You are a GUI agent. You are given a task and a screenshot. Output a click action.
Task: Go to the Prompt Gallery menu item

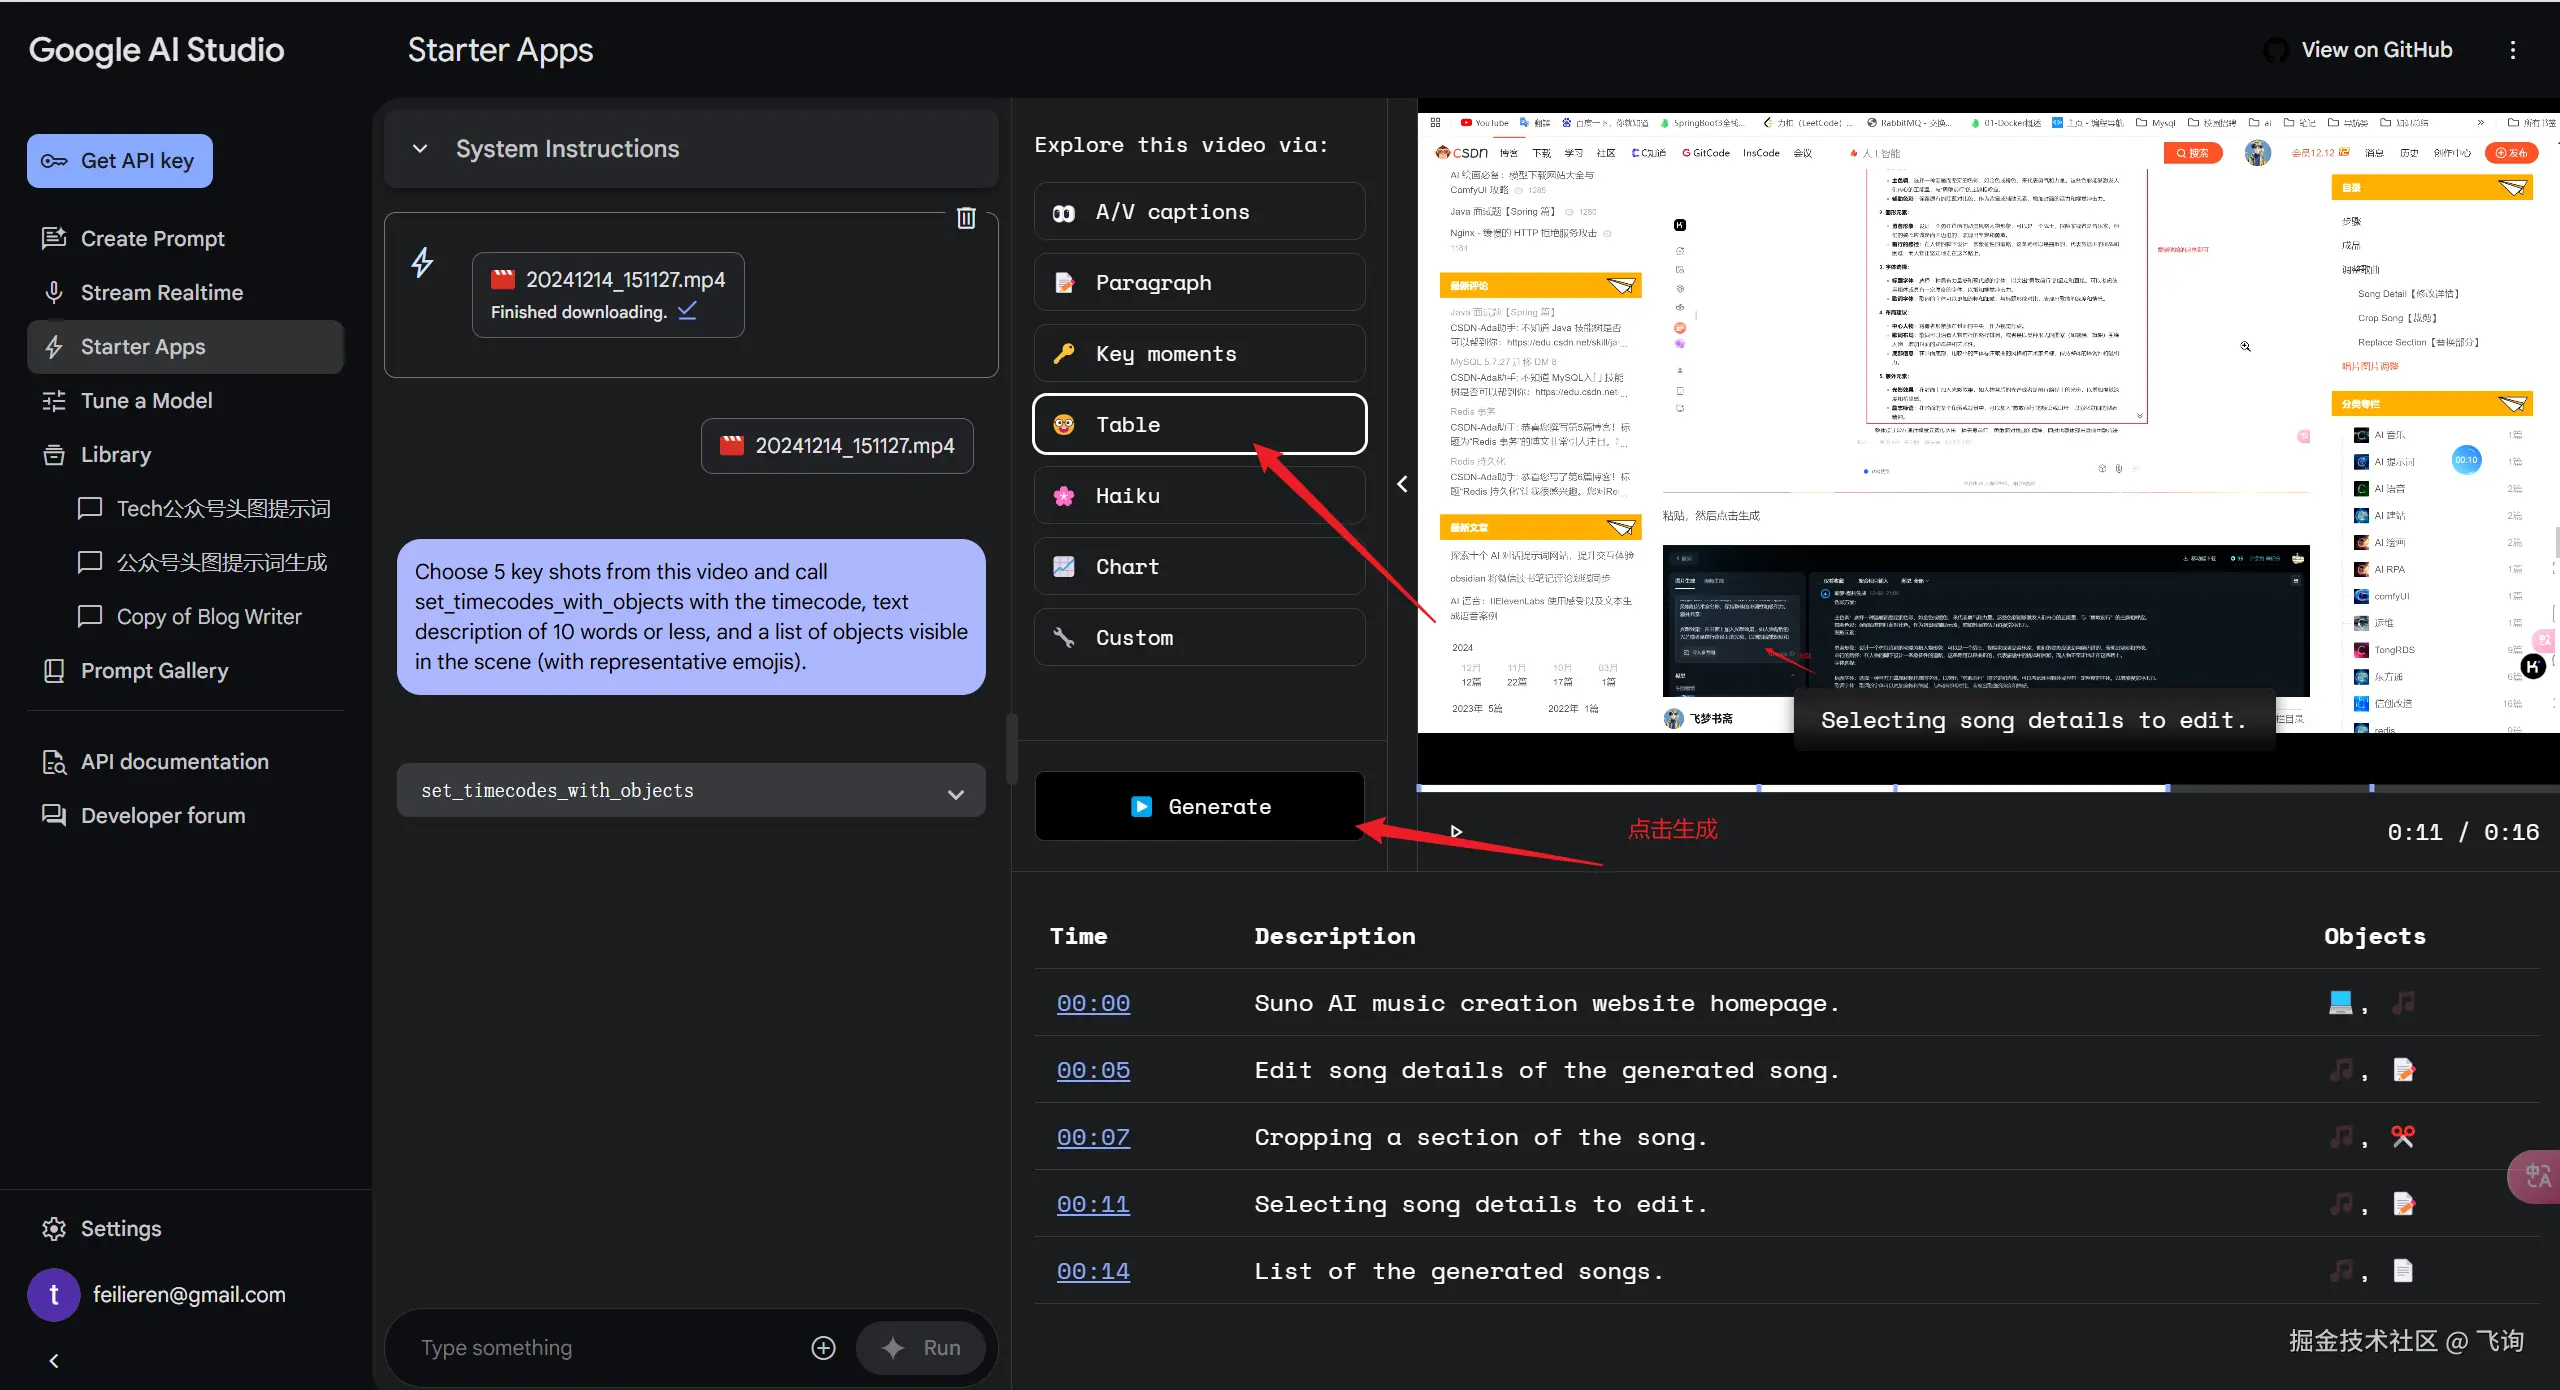click(154, 671)
